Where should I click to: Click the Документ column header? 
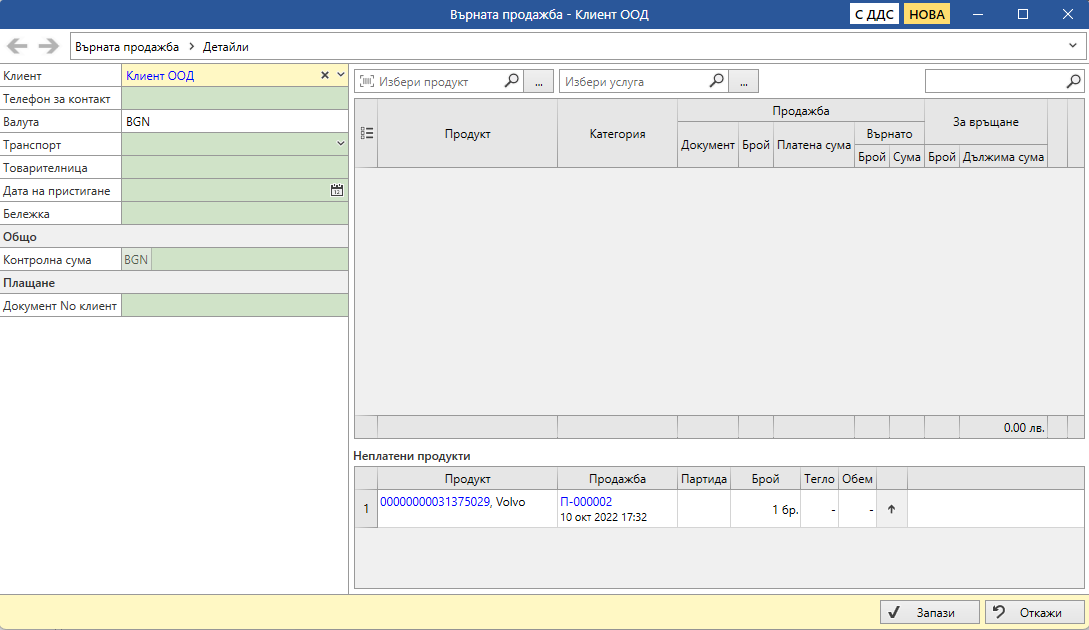point(708,144)
